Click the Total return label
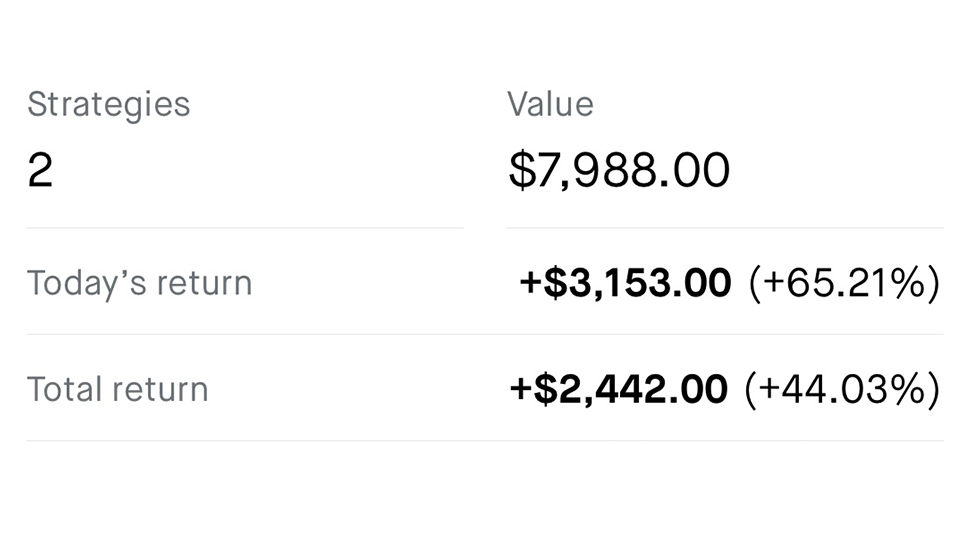The height and width of the screenshot is (539, 960). coord(118,390)
